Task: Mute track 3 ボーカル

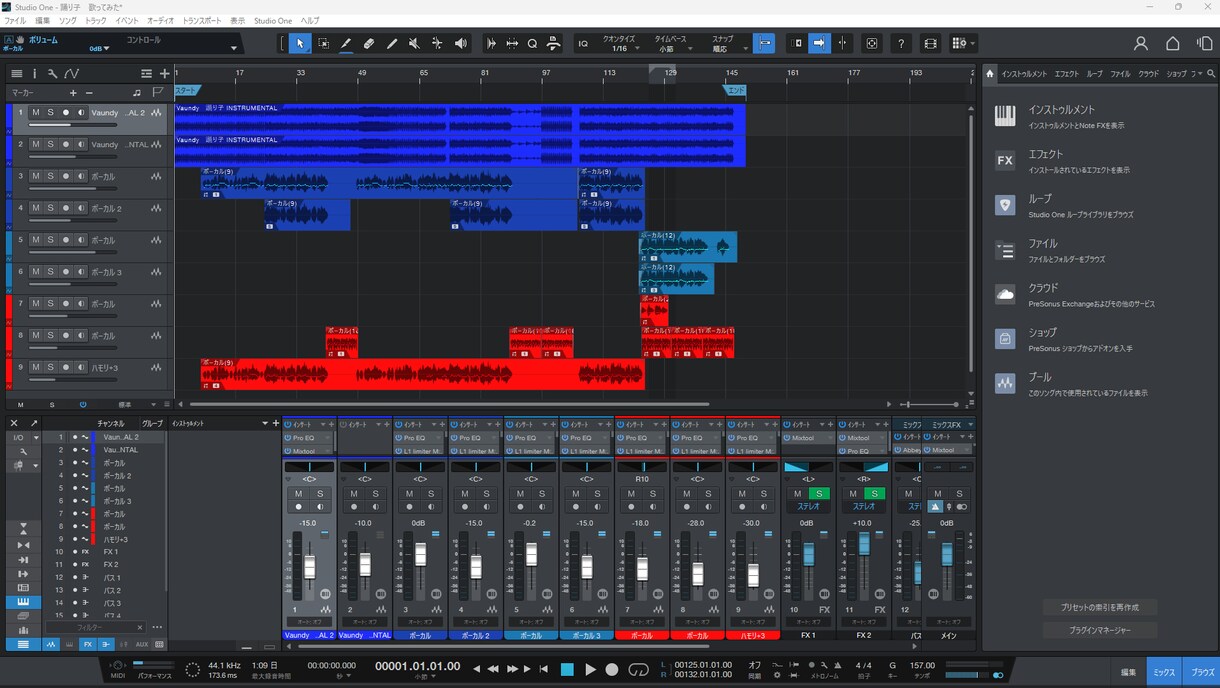Action: tap(36, 176)
